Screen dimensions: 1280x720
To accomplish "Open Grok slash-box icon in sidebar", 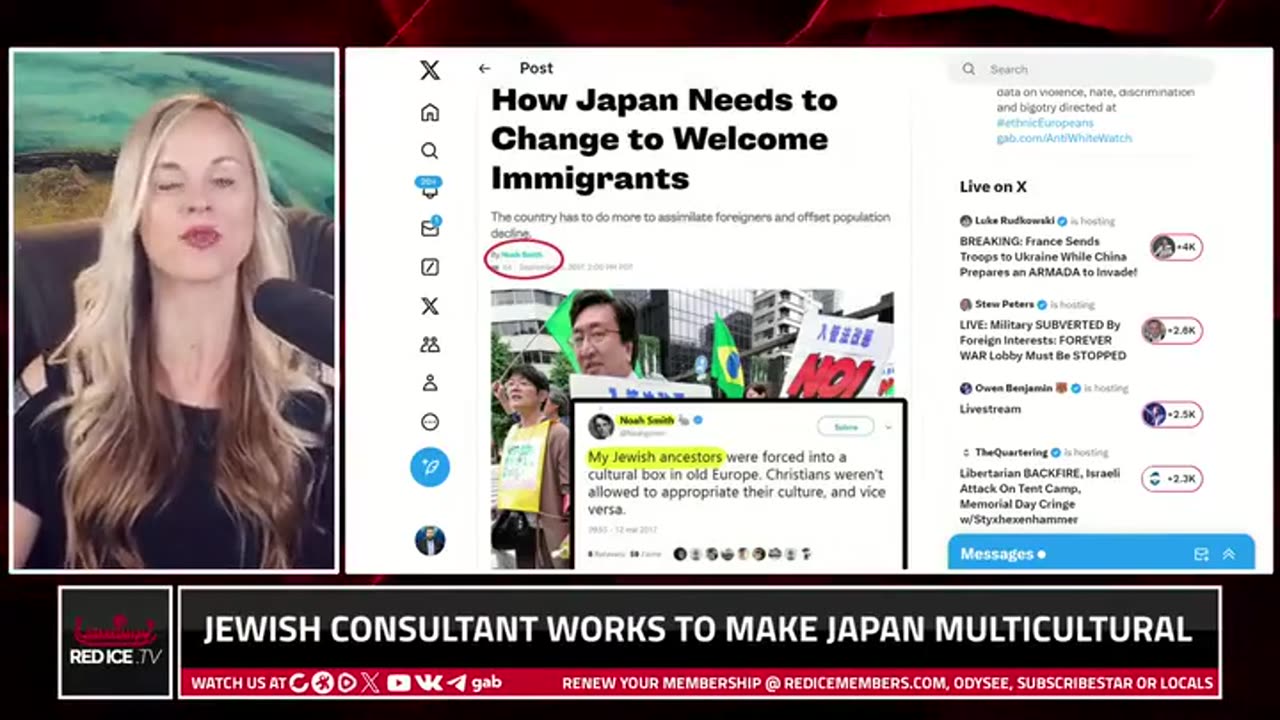I will (x=430, y=267).
